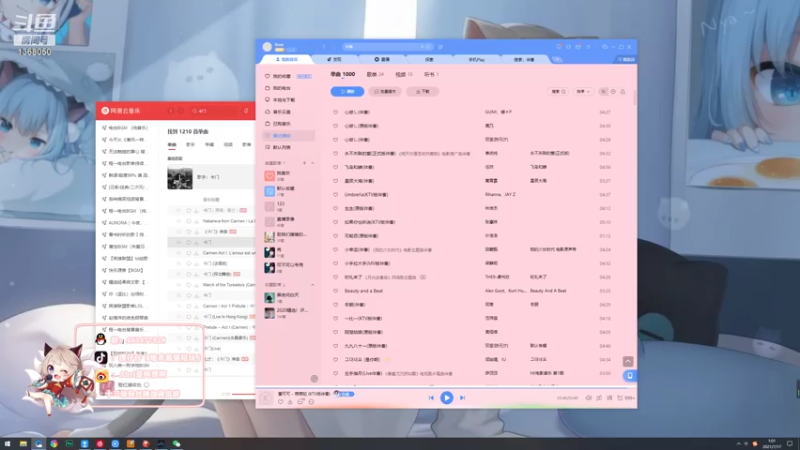Click the sound effect icon next to volume
800x450 pixels.
tap(599, 398)
